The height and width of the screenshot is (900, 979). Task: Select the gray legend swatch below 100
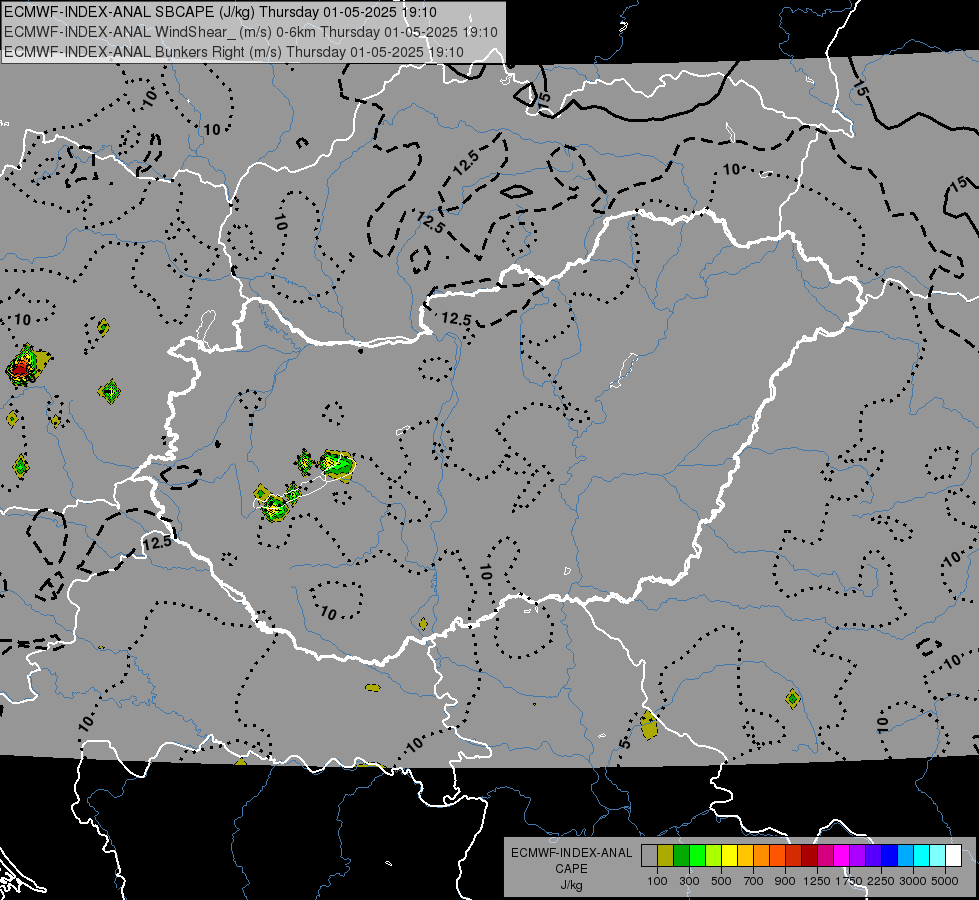[649, 855]
